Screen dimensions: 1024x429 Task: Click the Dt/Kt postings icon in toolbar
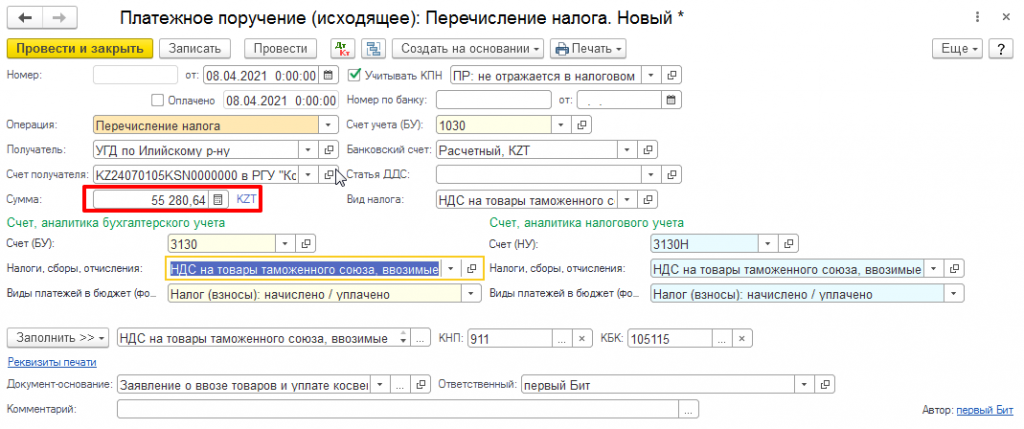[343, 48]
